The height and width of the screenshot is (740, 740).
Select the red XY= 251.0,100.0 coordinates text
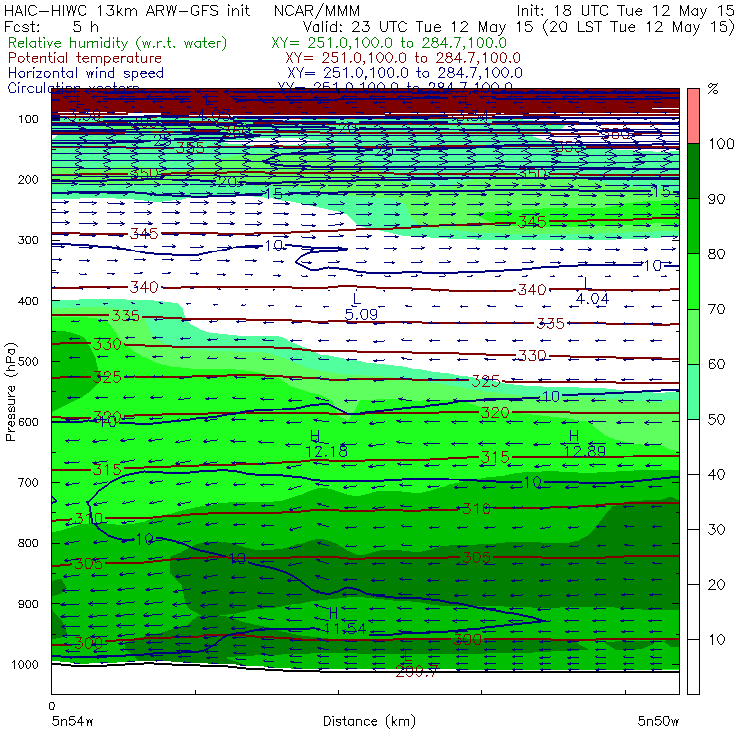tap(403, 58)
